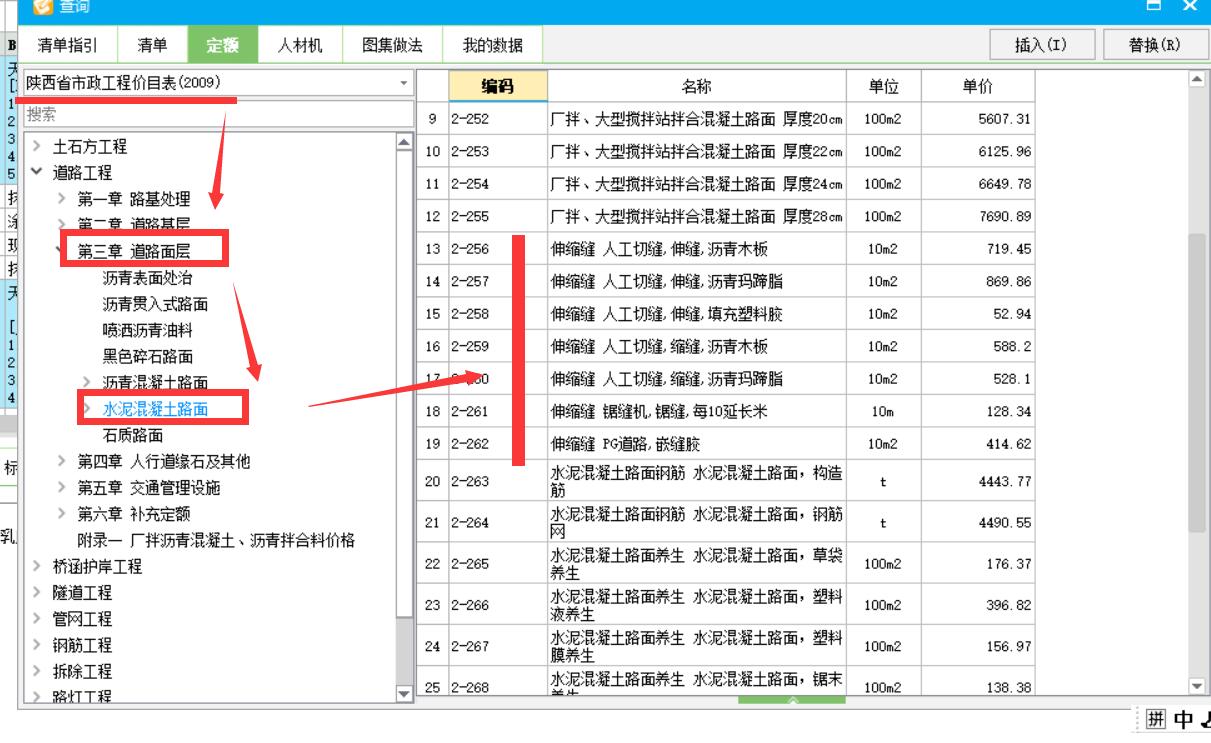Click the 名称 column header

[x=696, y=86]
